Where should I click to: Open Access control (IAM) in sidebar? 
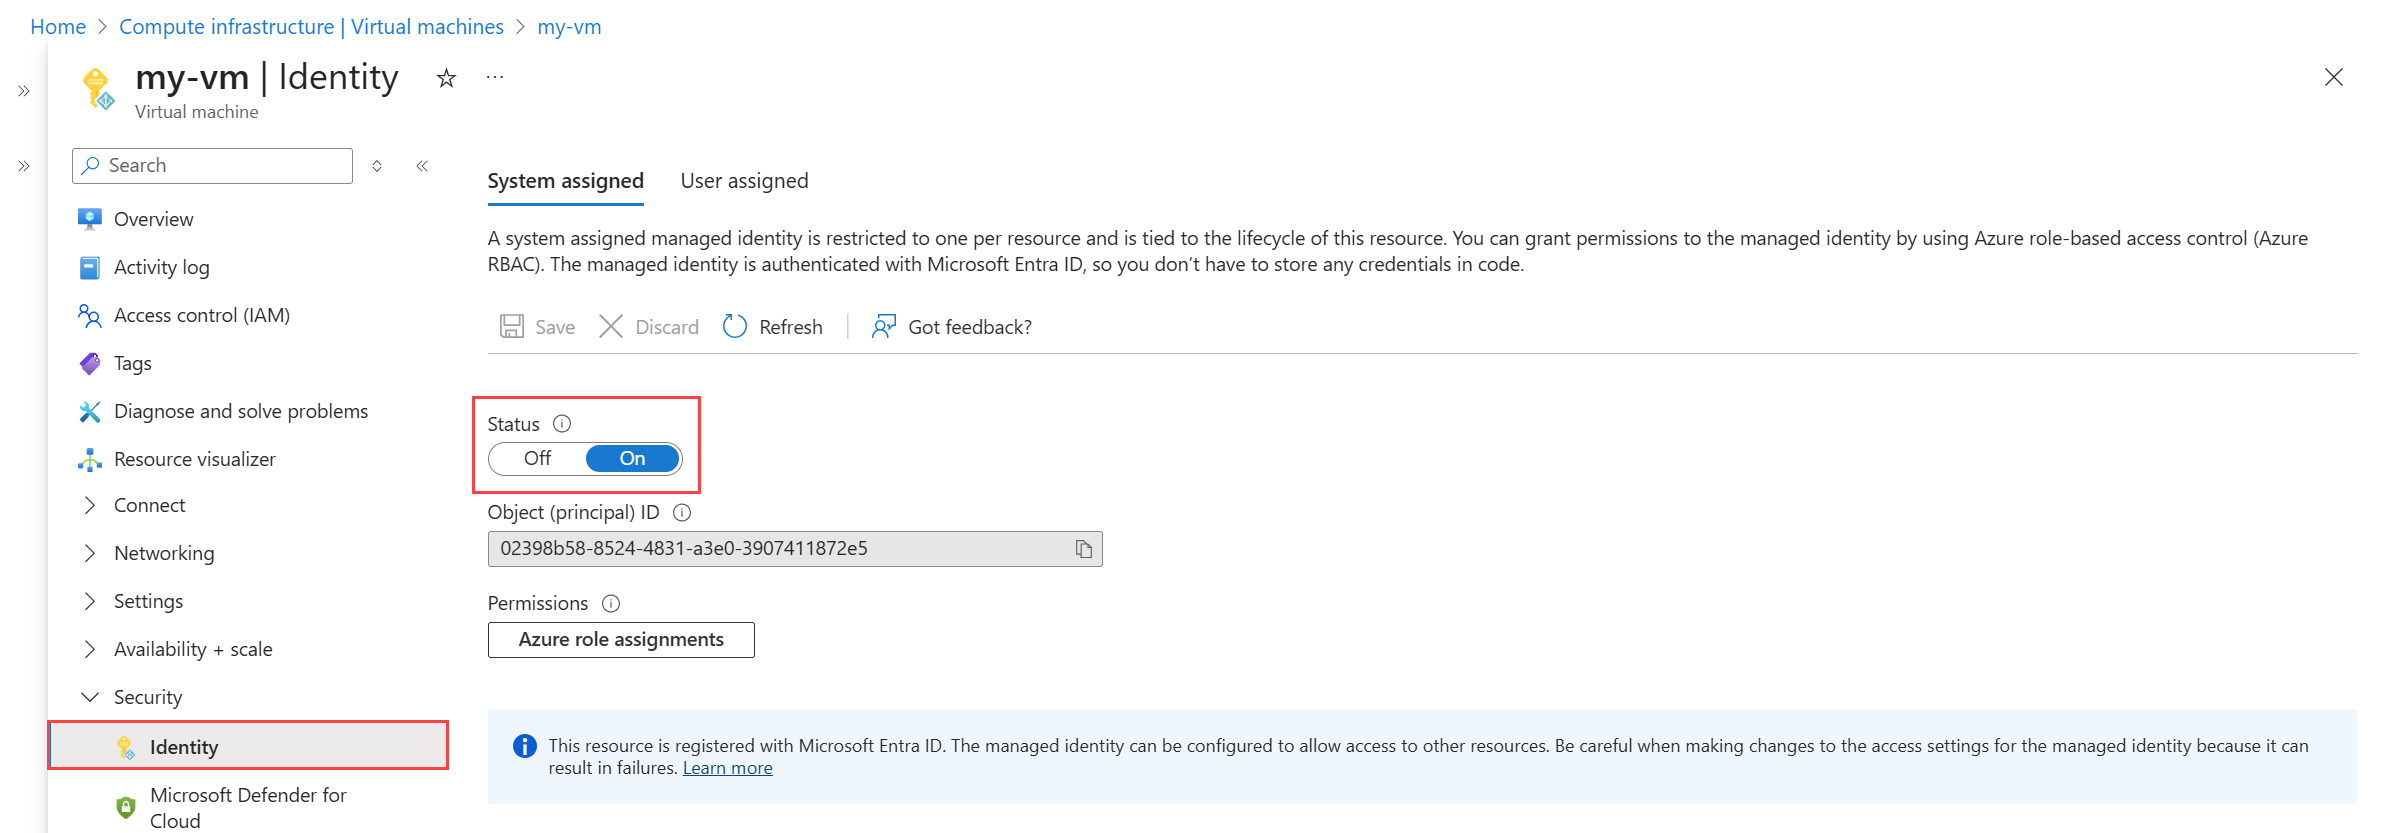pyautogui.click(x=201, y=315)
